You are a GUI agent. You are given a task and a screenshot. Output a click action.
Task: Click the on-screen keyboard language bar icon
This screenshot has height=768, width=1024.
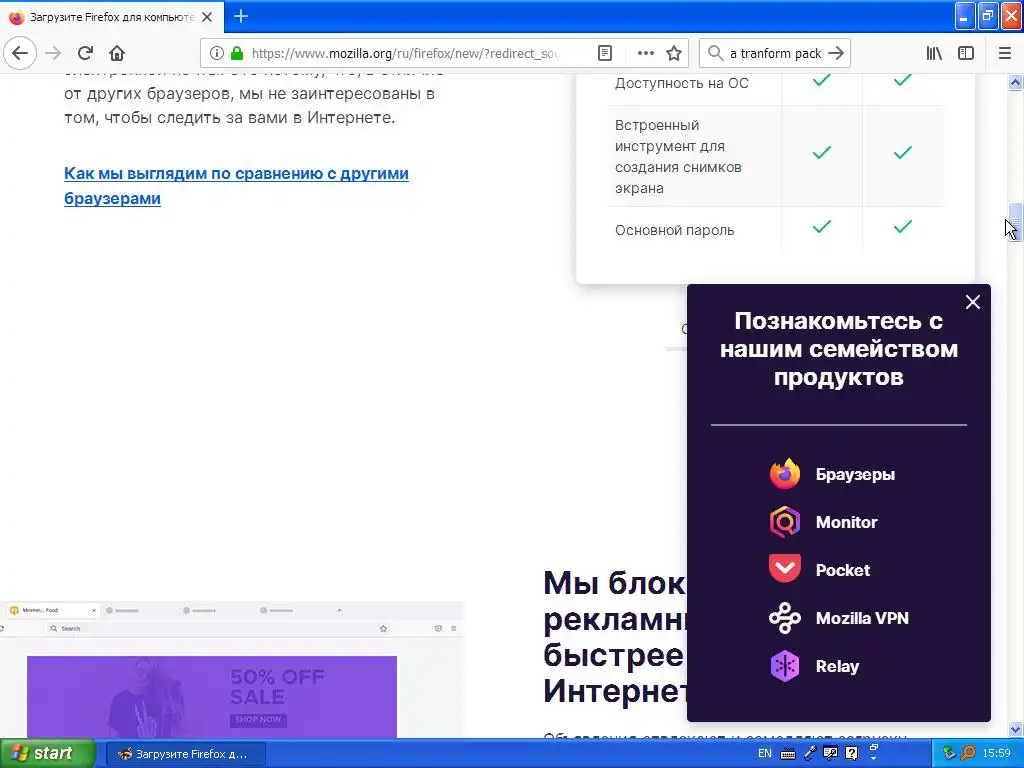tap(788, 754)
